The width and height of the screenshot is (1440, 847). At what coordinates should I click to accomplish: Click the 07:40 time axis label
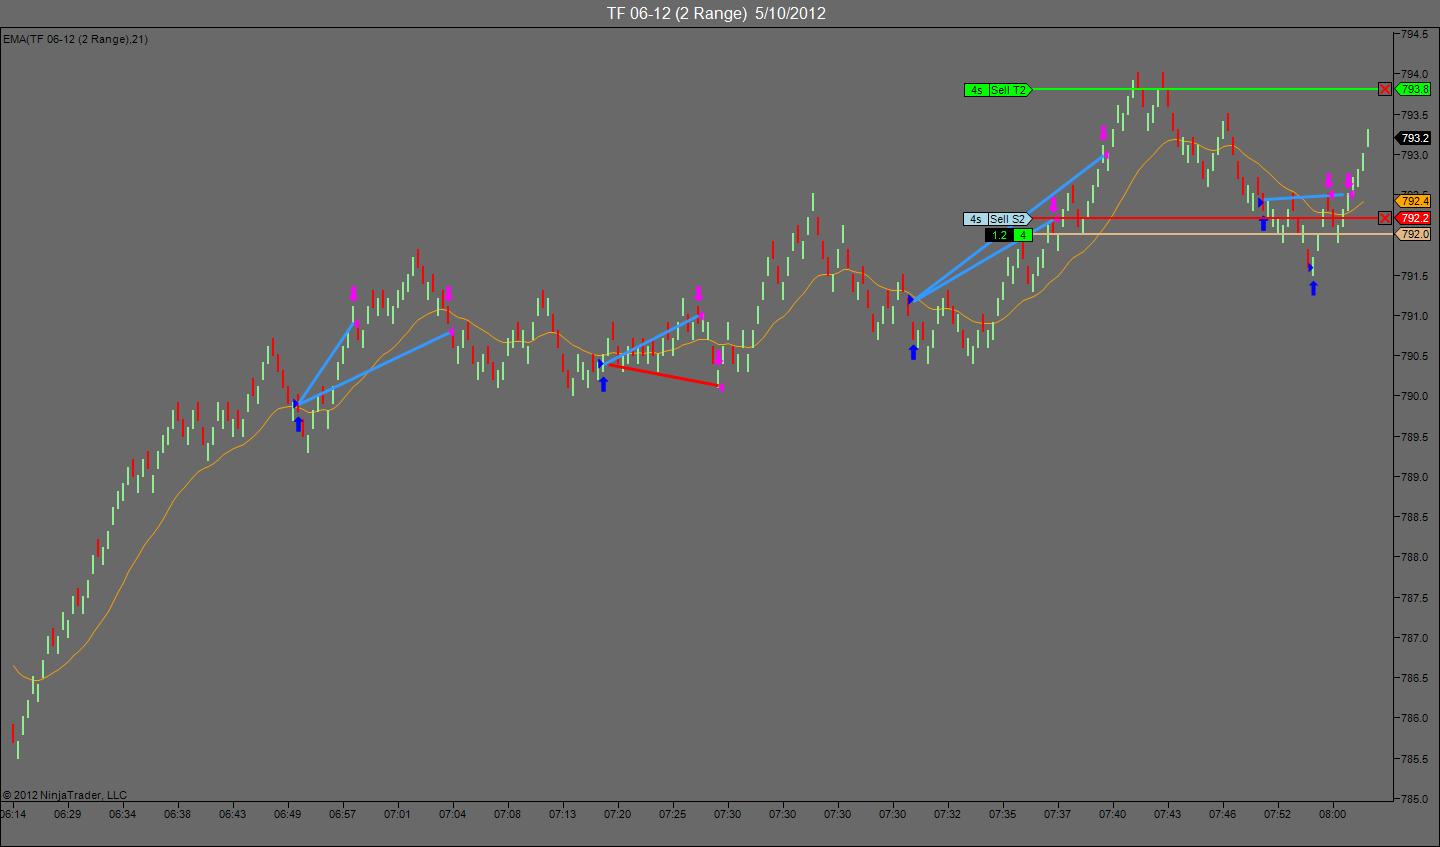pyautogui.click(x=1113, y=814)
